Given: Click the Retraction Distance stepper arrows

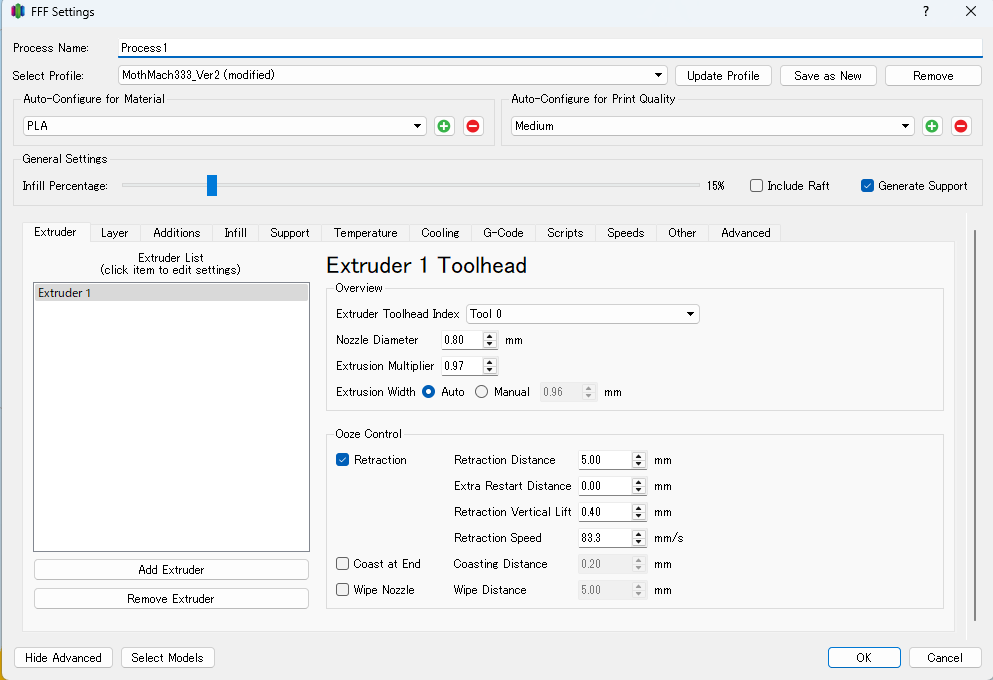Looking at the screenshot, I should (639, 460).
